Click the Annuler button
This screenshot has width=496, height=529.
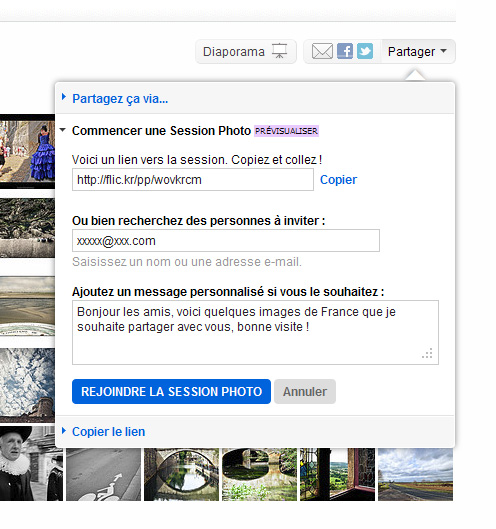coord(305,391)
